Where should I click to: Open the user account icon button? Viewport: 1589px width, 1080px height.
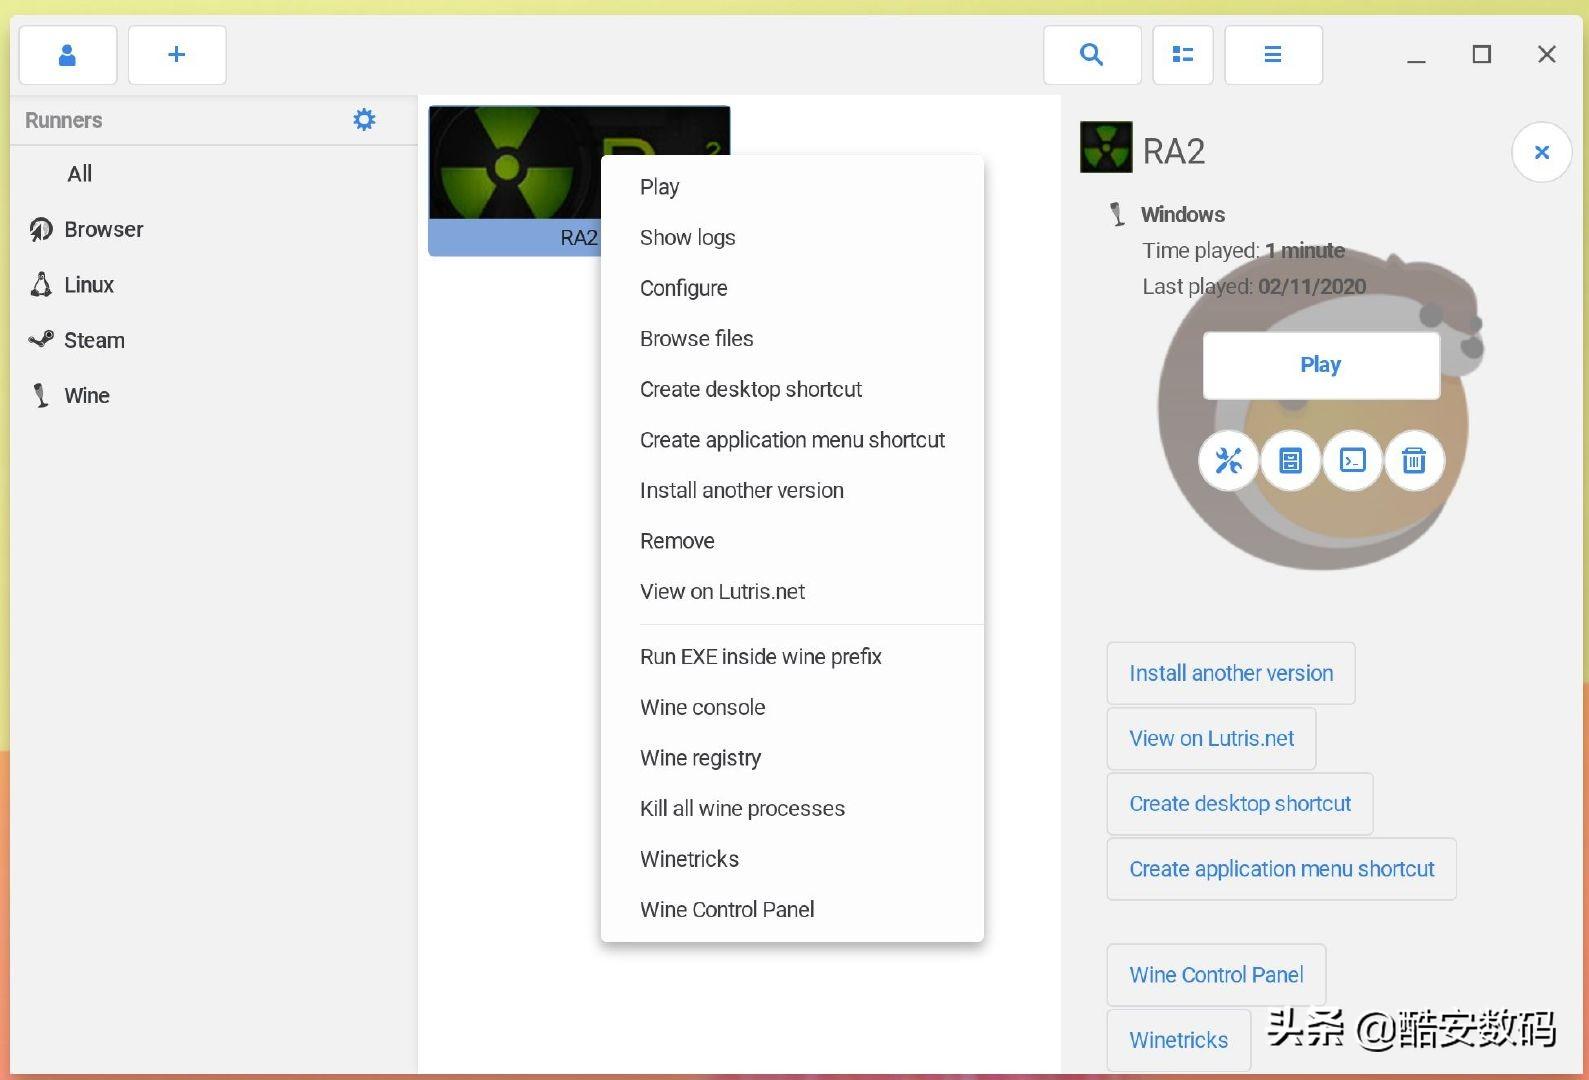[x=68, y=55]
